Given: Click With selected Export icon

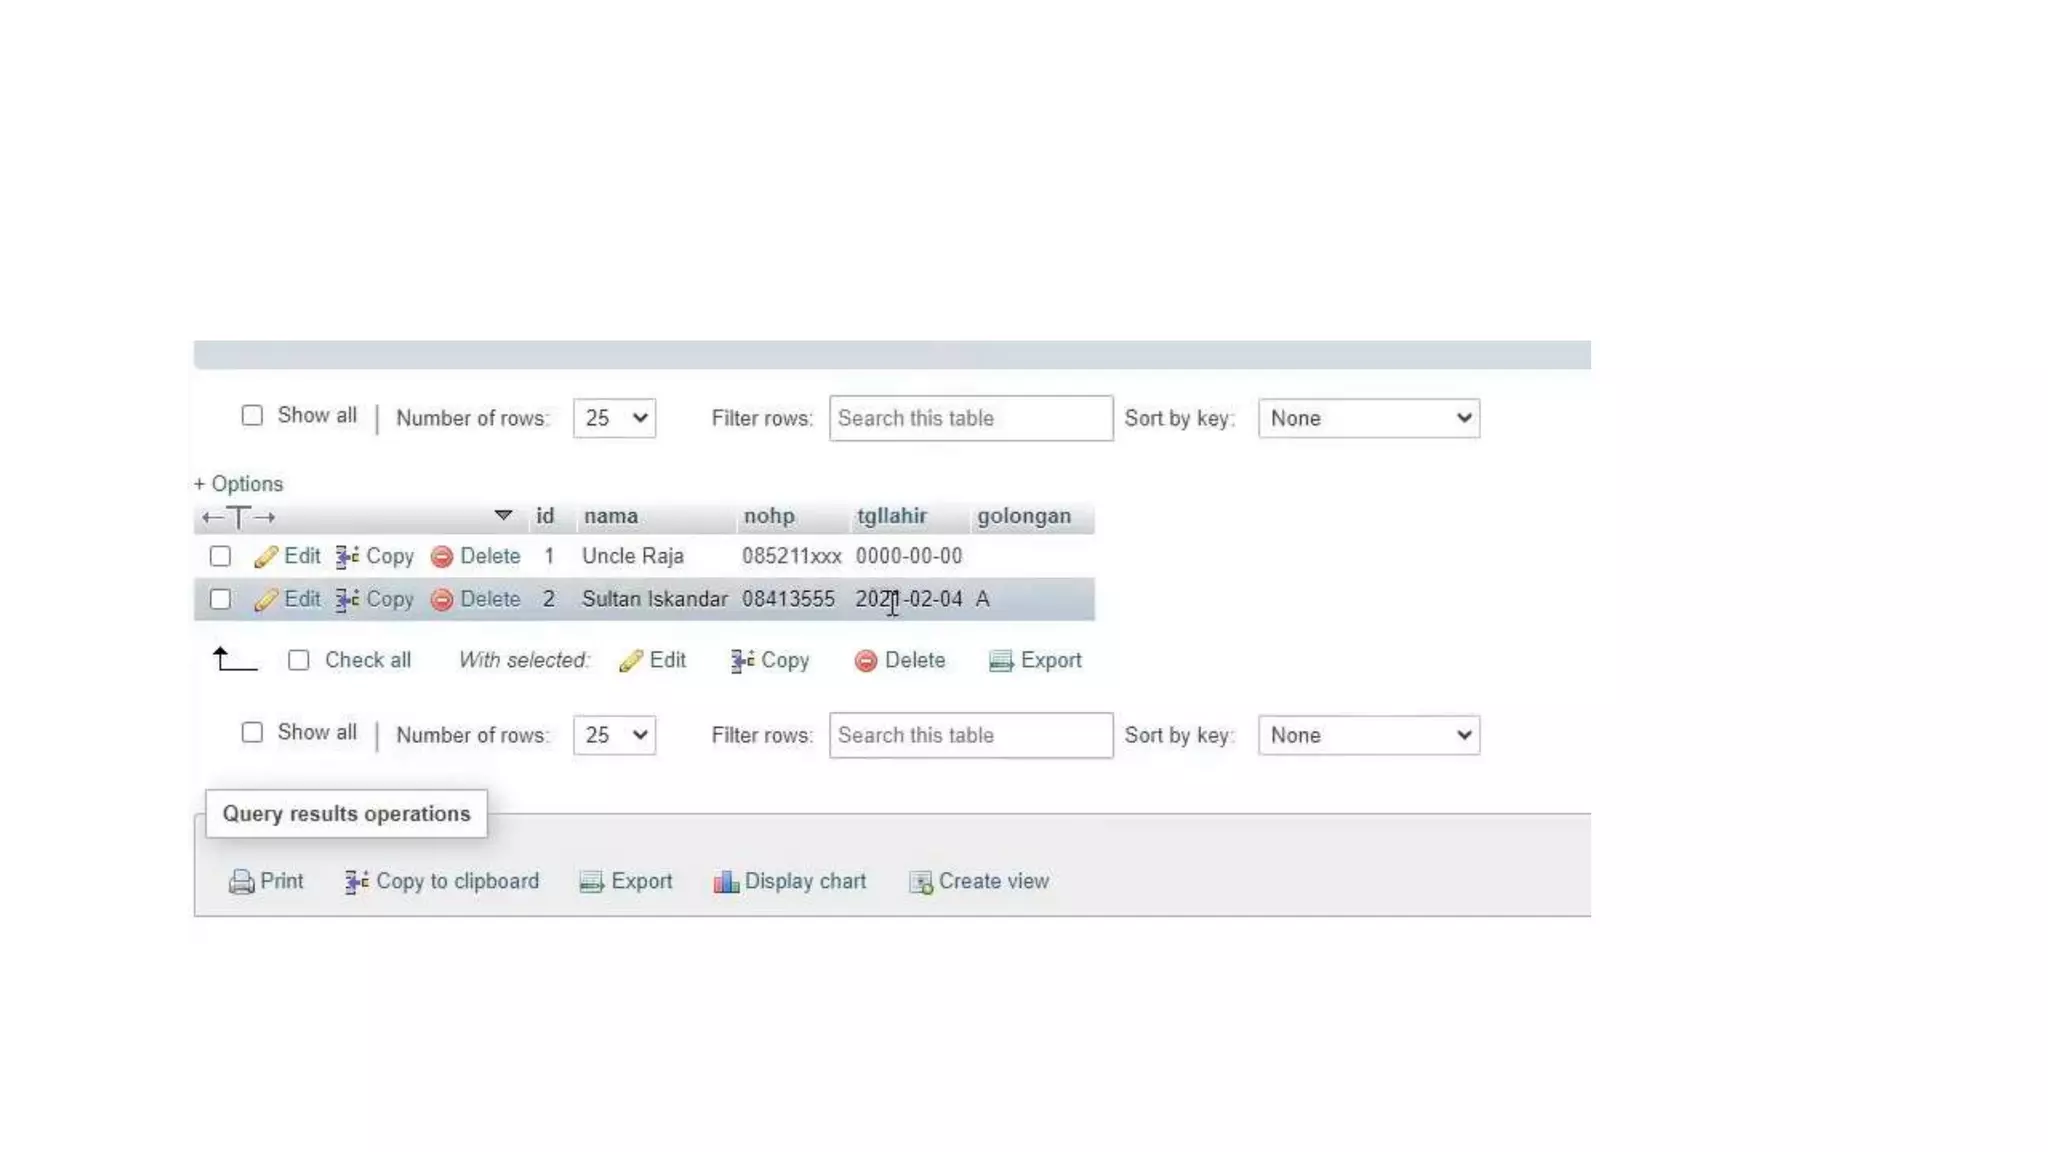Looking at the screenshot, I should pos(1000,661).
